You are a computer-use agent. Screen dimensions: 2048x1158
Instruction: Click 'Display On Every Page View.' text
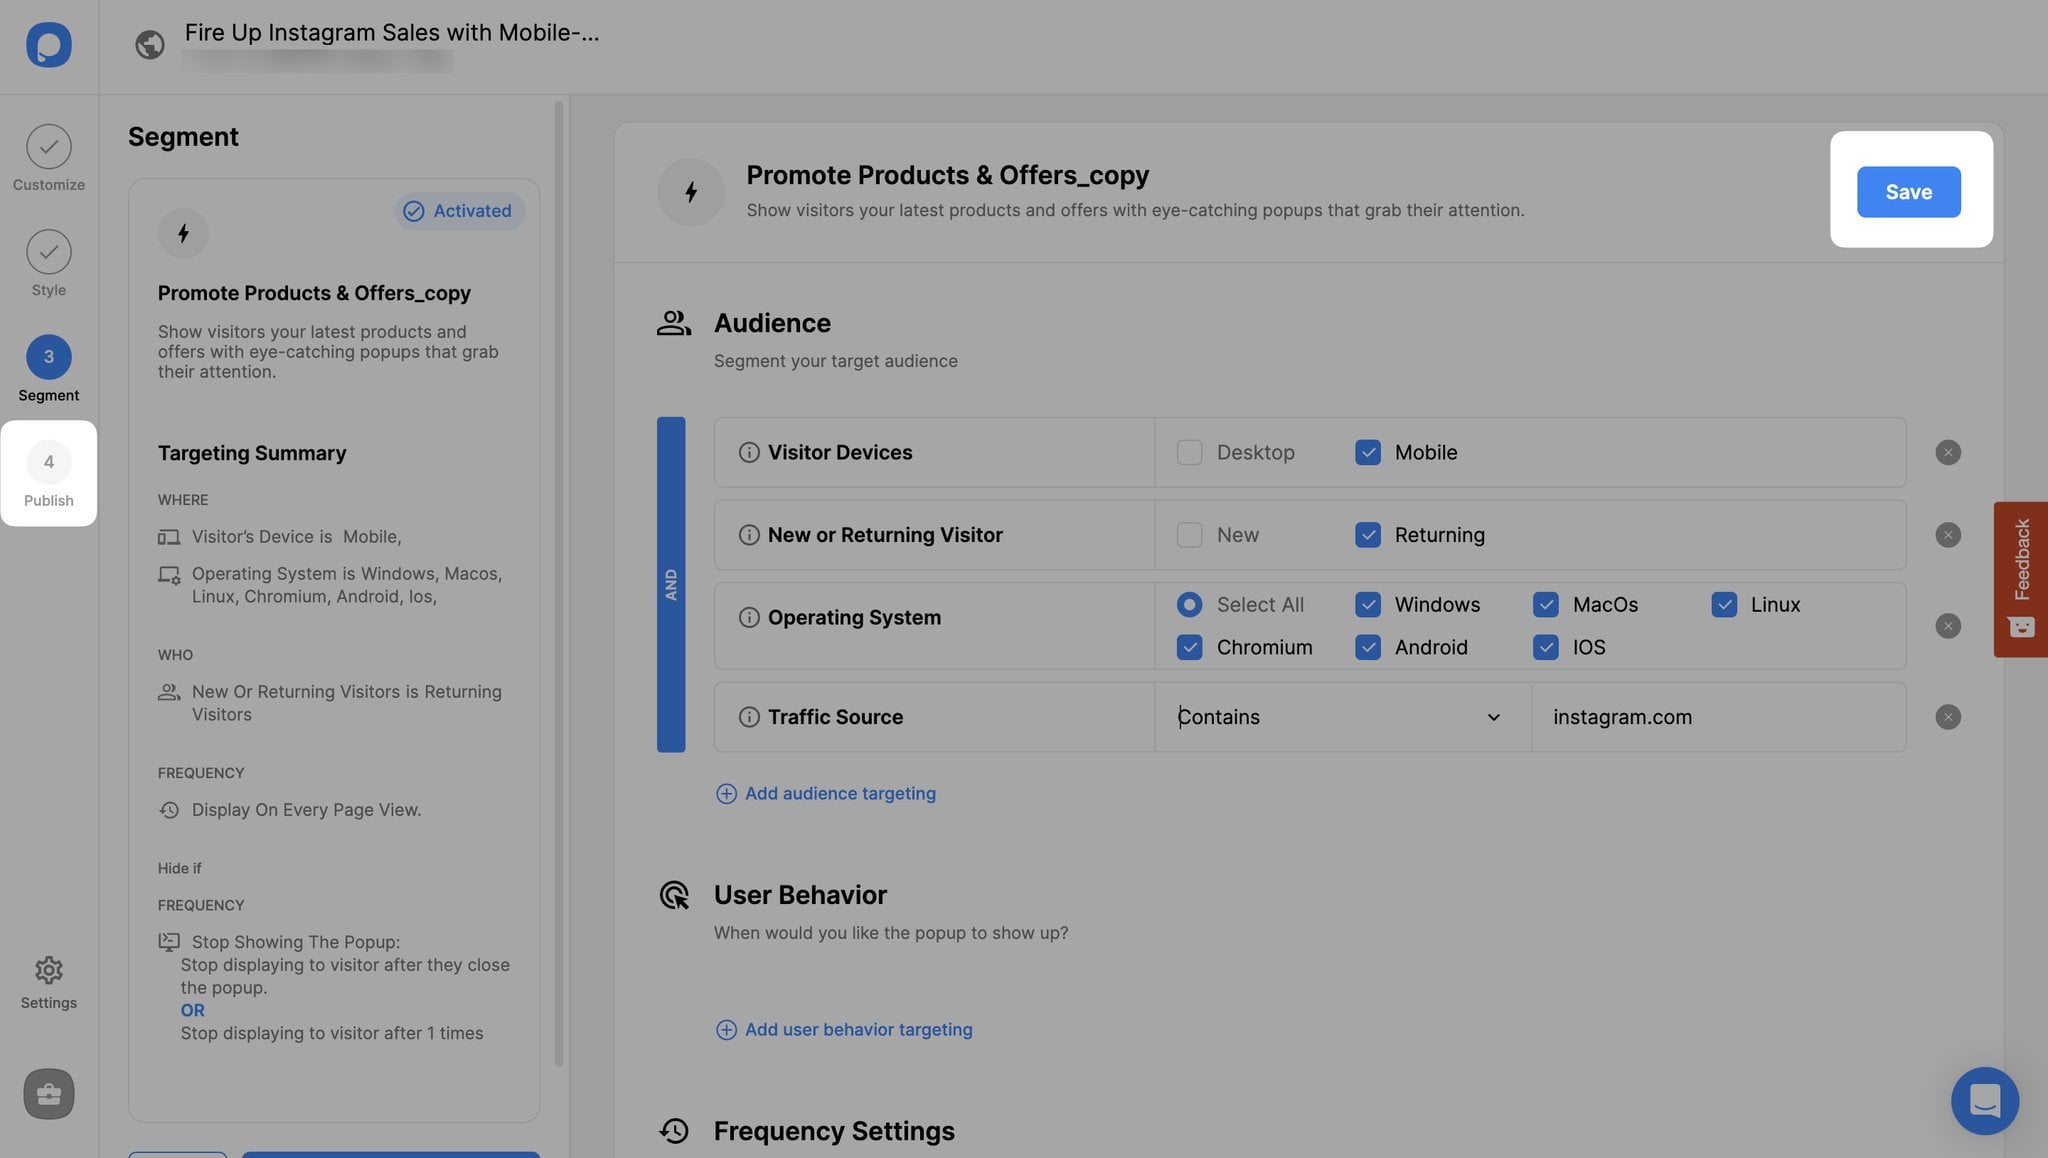[x=306, y=810]
